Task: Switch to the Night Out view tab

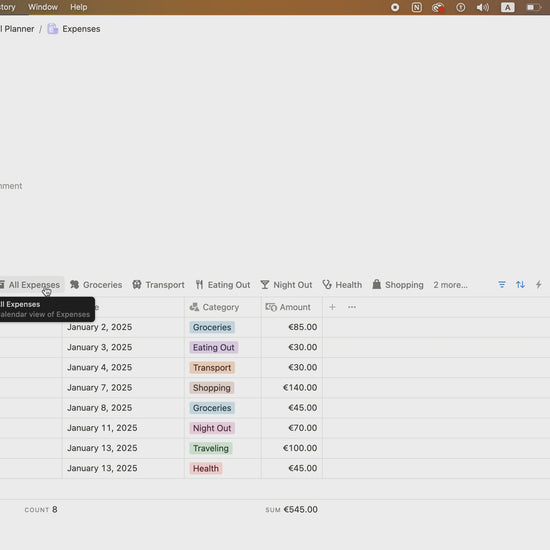Action: 286,285
